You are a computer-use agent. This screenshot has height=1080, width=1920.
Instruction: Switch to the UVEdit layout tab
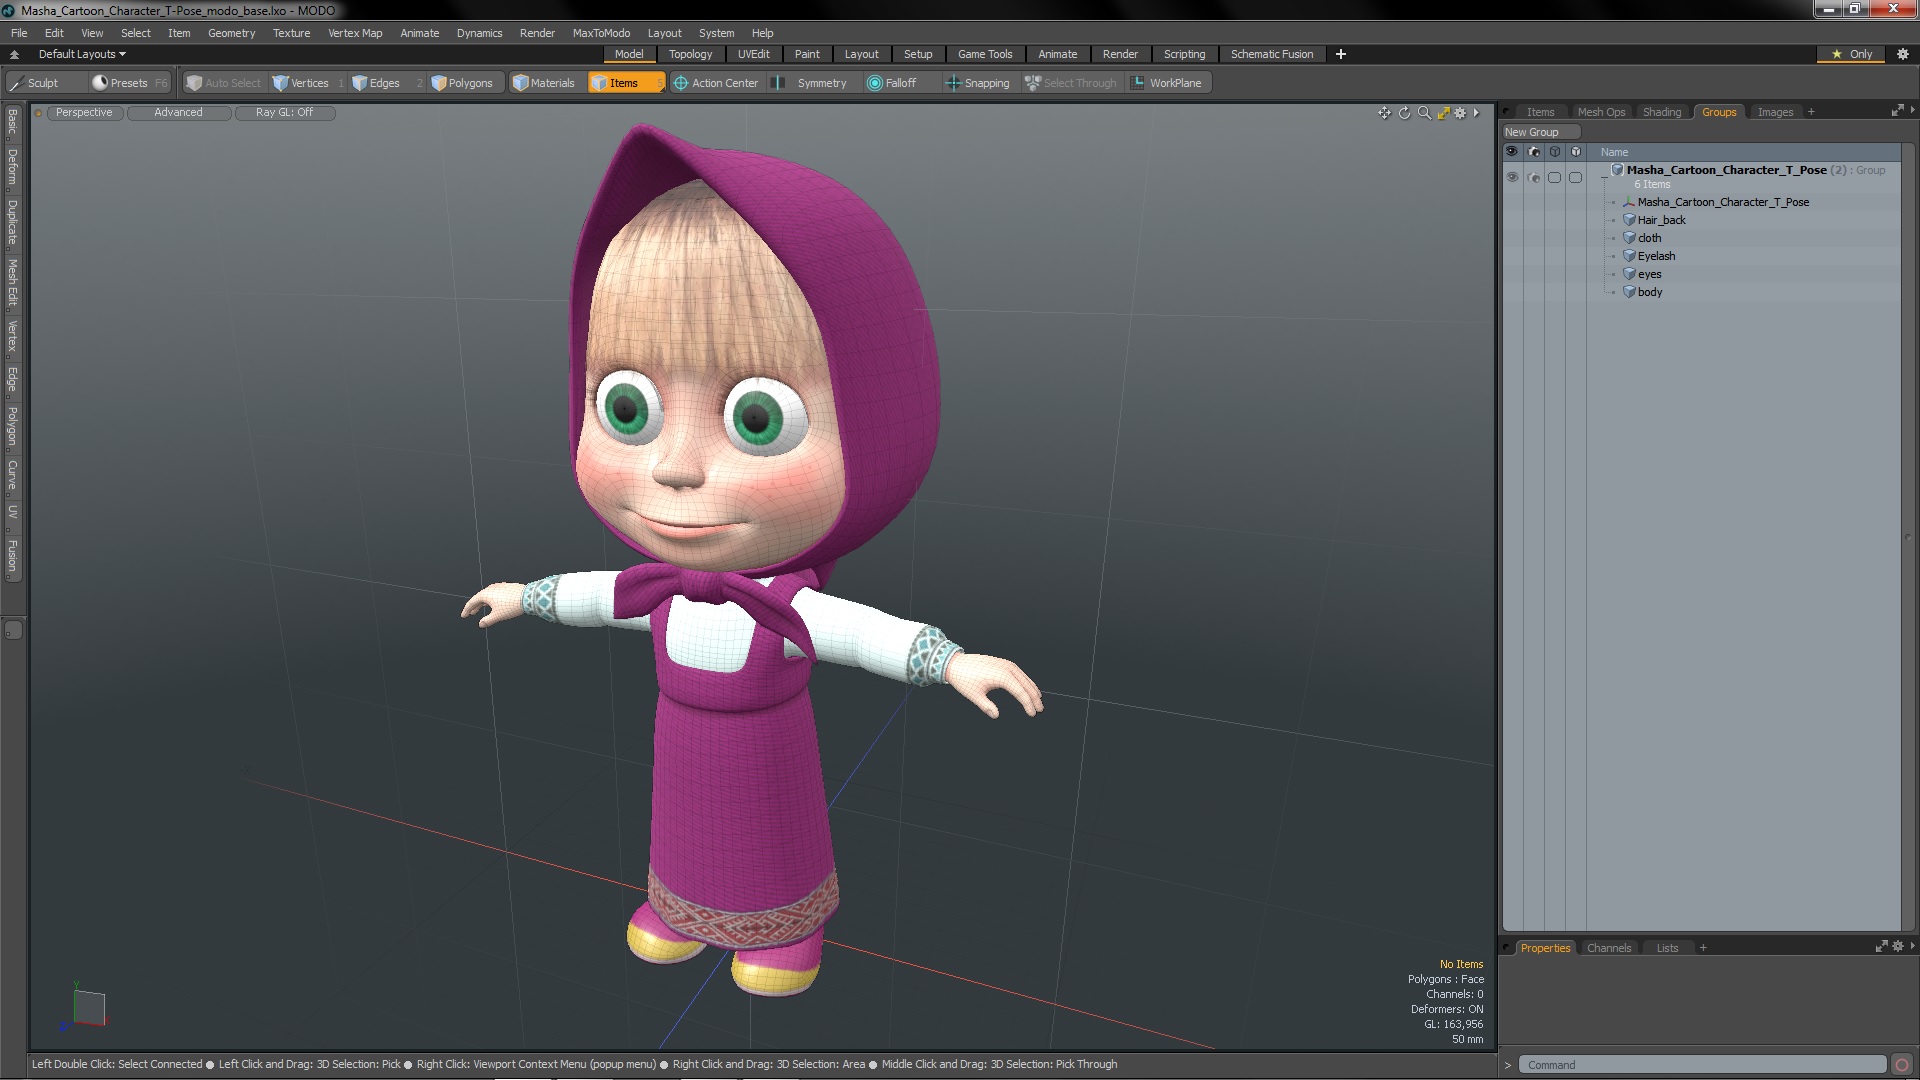[753, 54]
